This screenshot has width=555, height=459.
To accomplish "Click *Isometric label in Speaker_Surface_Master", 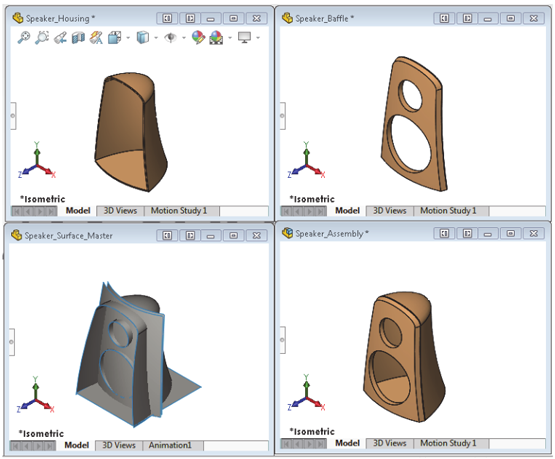I will 41,434.
